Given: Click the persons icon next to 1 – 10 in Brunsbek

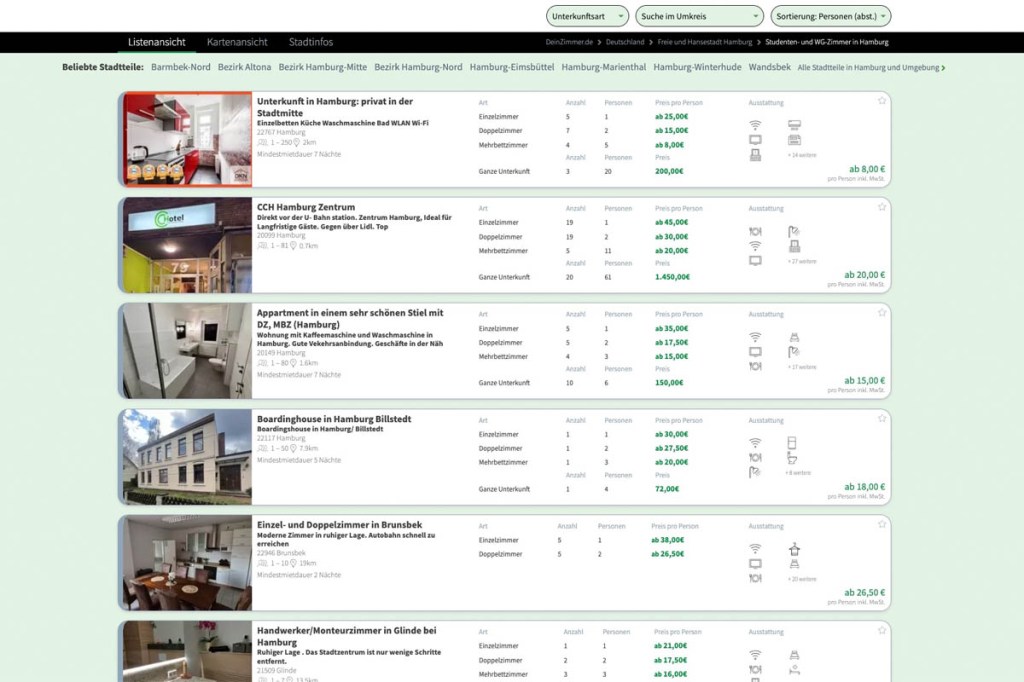Looking at the screenshot, I should click(x=262, y=563).
